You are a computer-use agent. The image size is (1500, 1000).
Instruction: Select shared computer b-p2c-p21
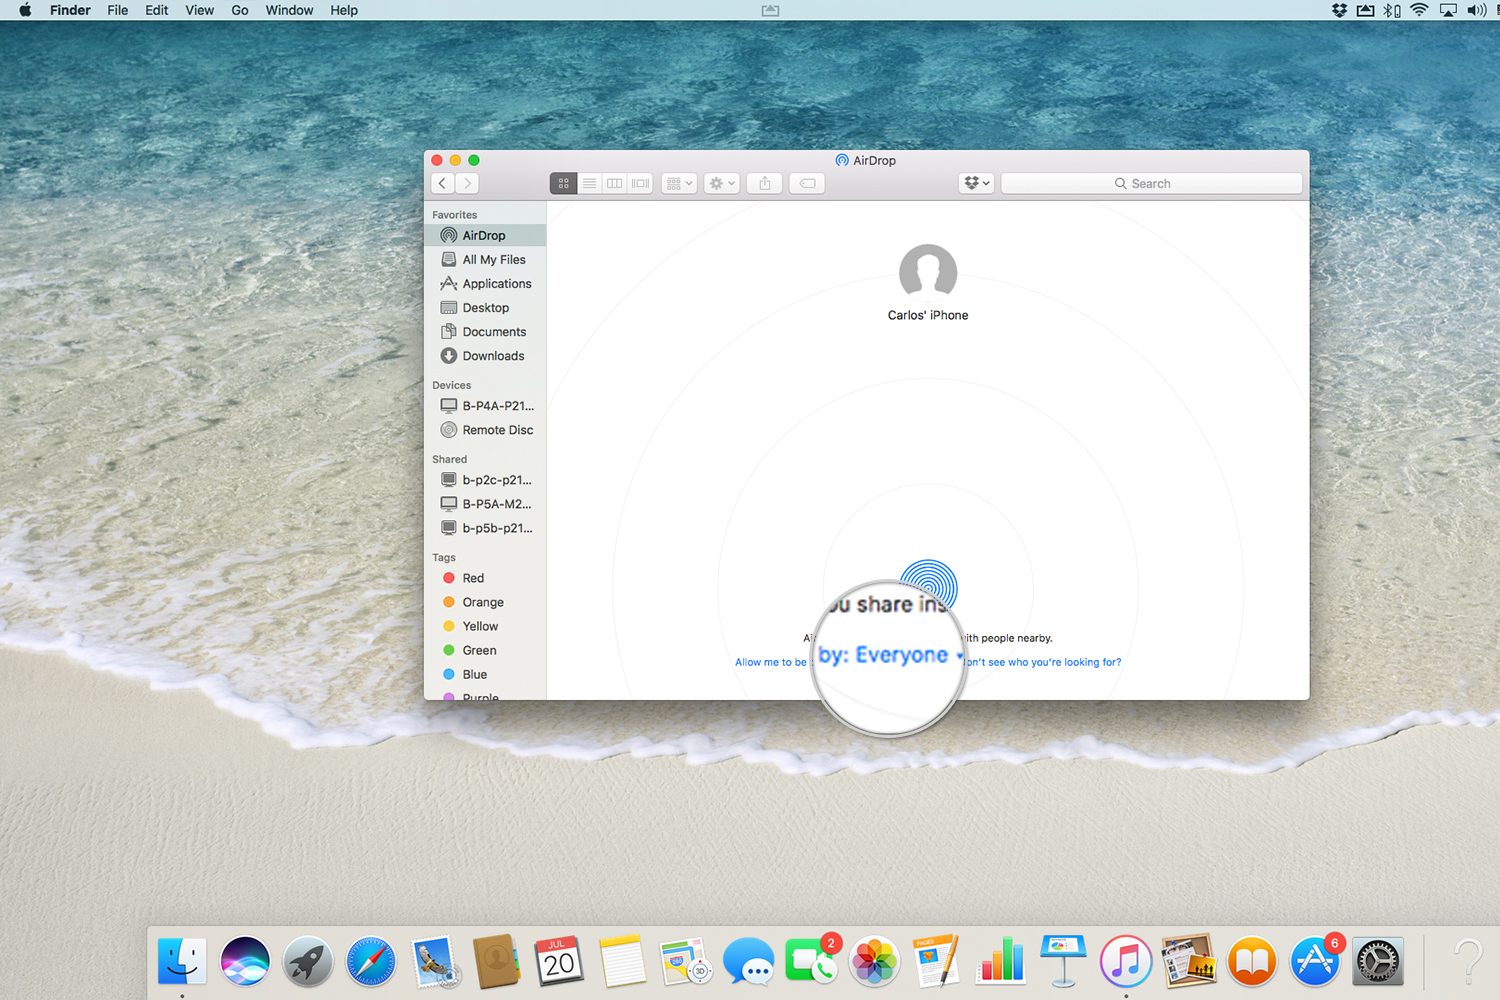(x=485, y=479)
